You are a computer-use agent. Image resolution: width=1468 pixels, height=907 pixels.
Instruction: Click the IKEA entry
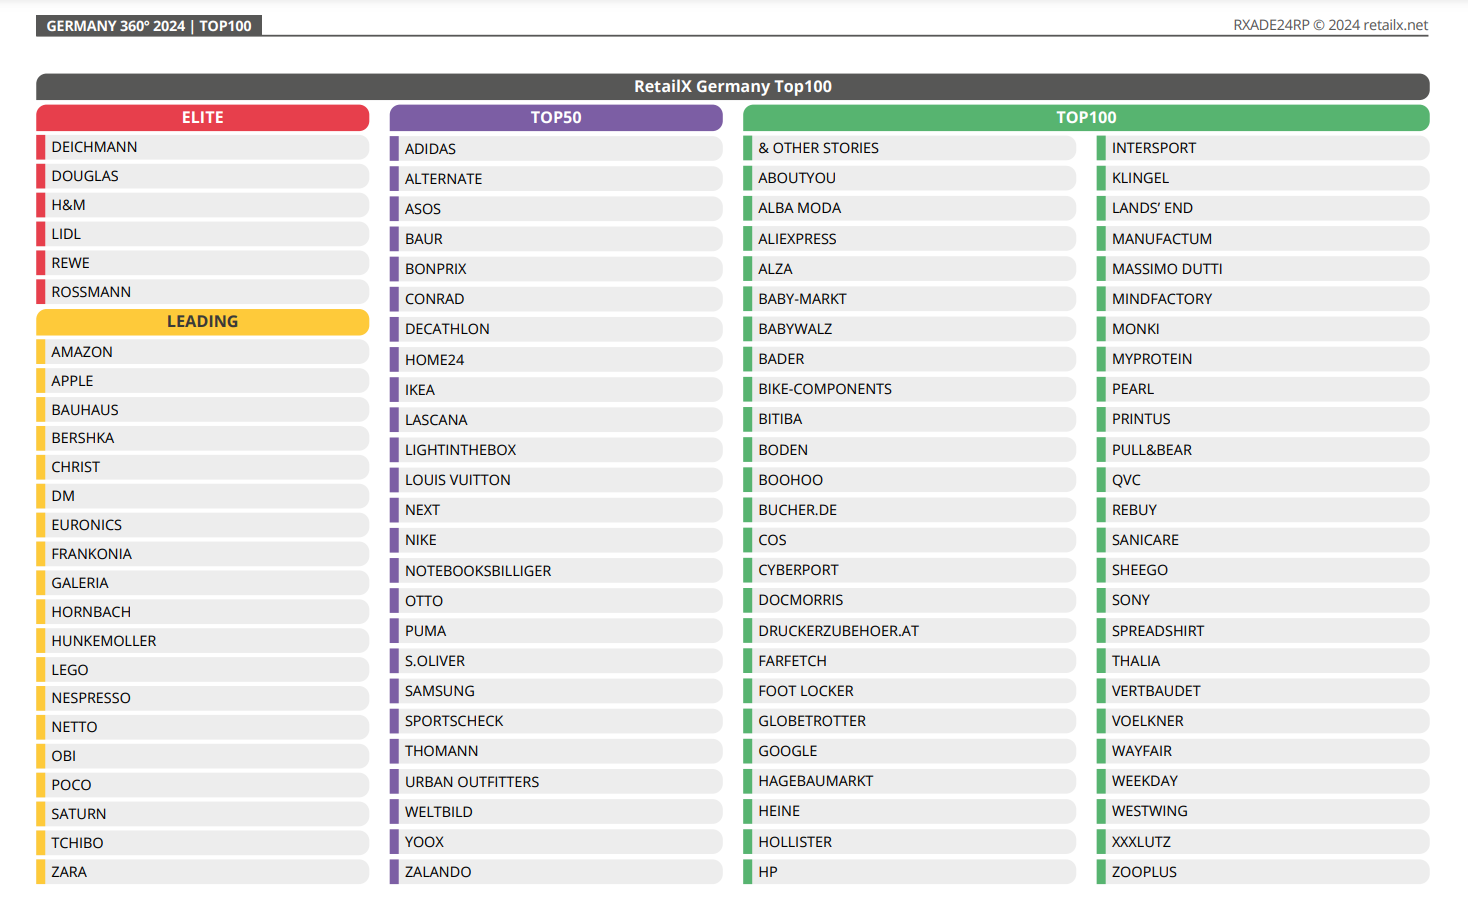556,390
